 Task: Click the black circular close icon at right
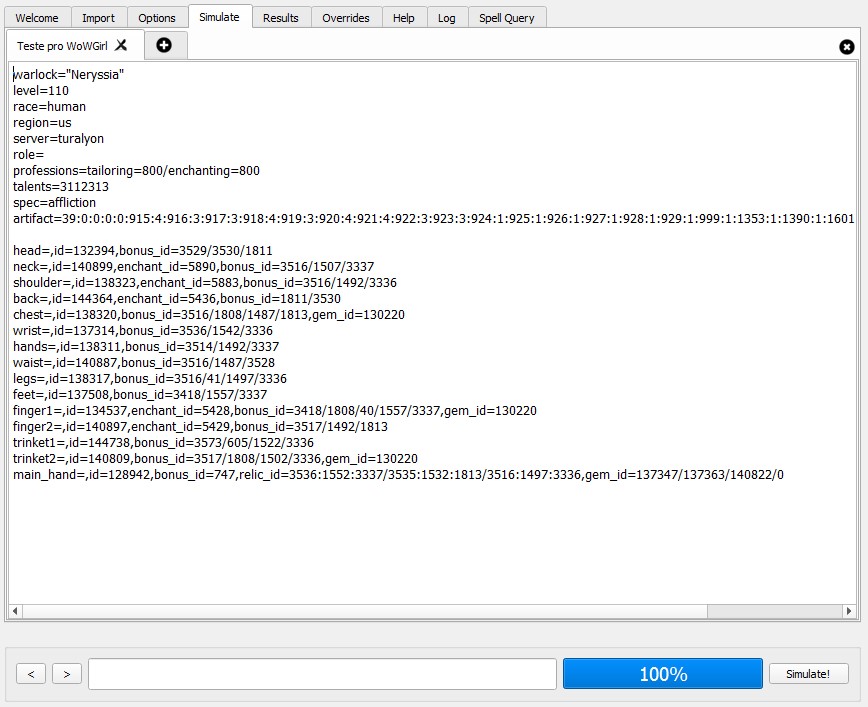[847, 47]
